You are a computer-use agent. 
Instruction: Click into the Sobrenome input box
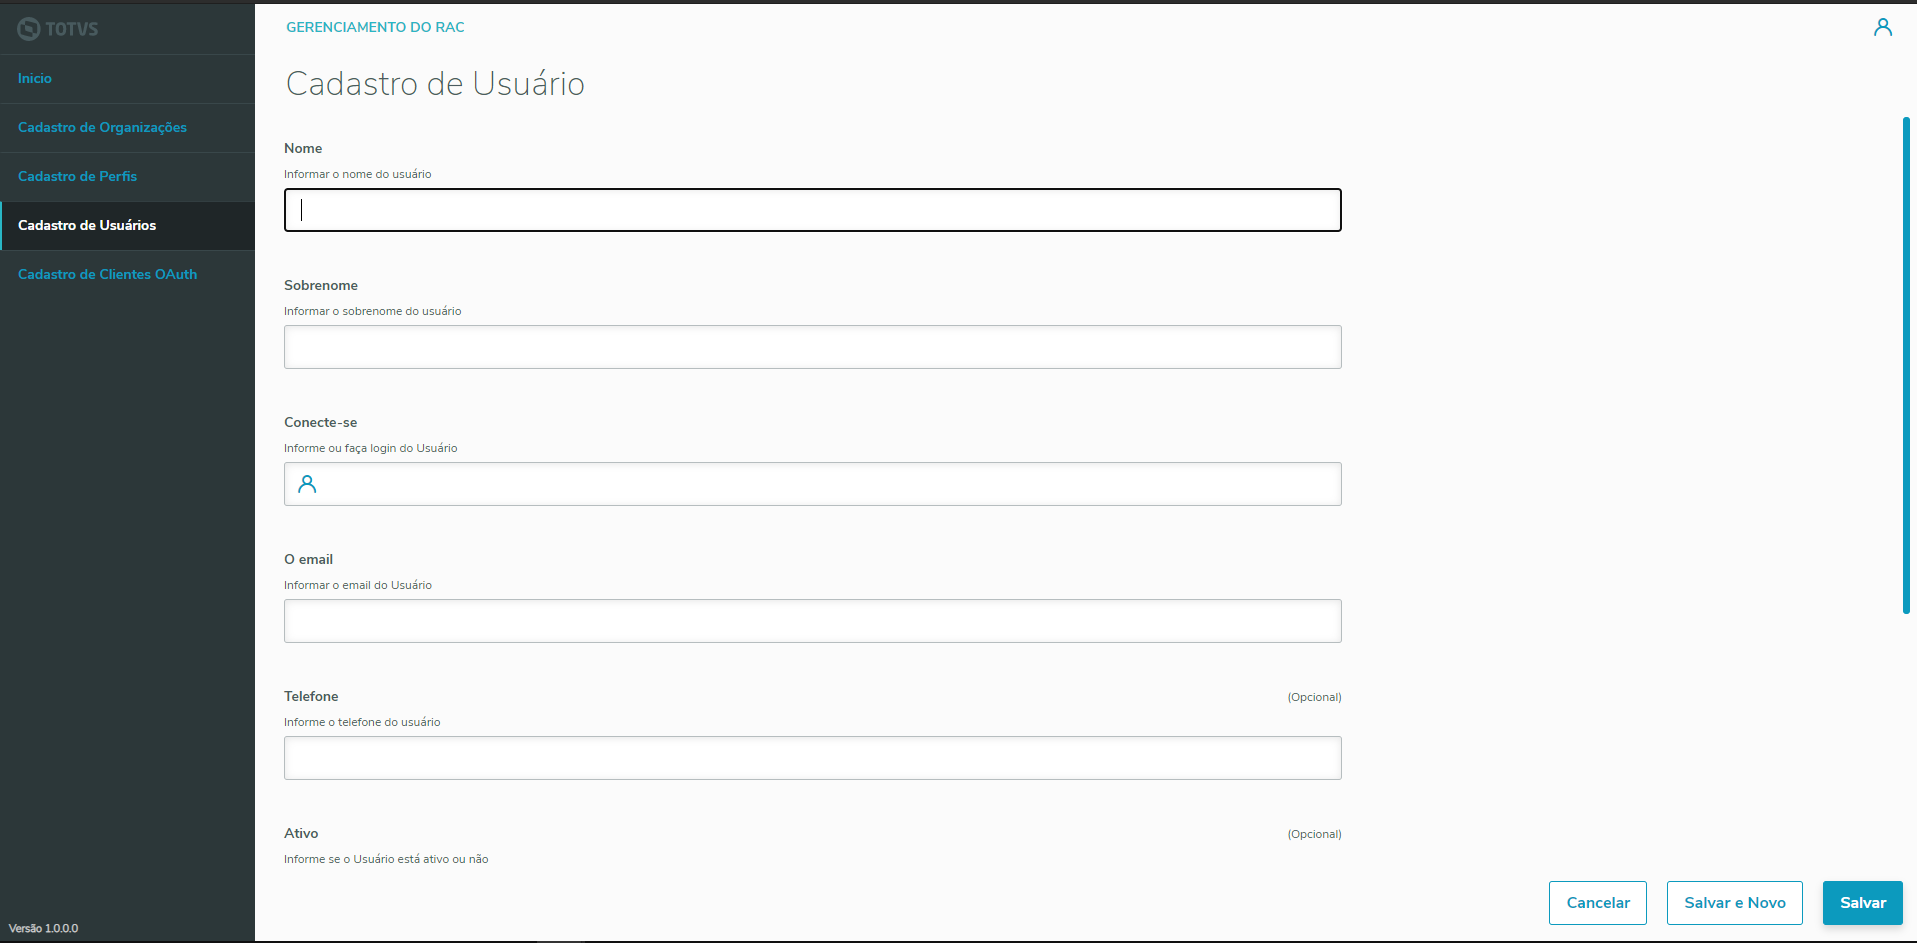812,347
